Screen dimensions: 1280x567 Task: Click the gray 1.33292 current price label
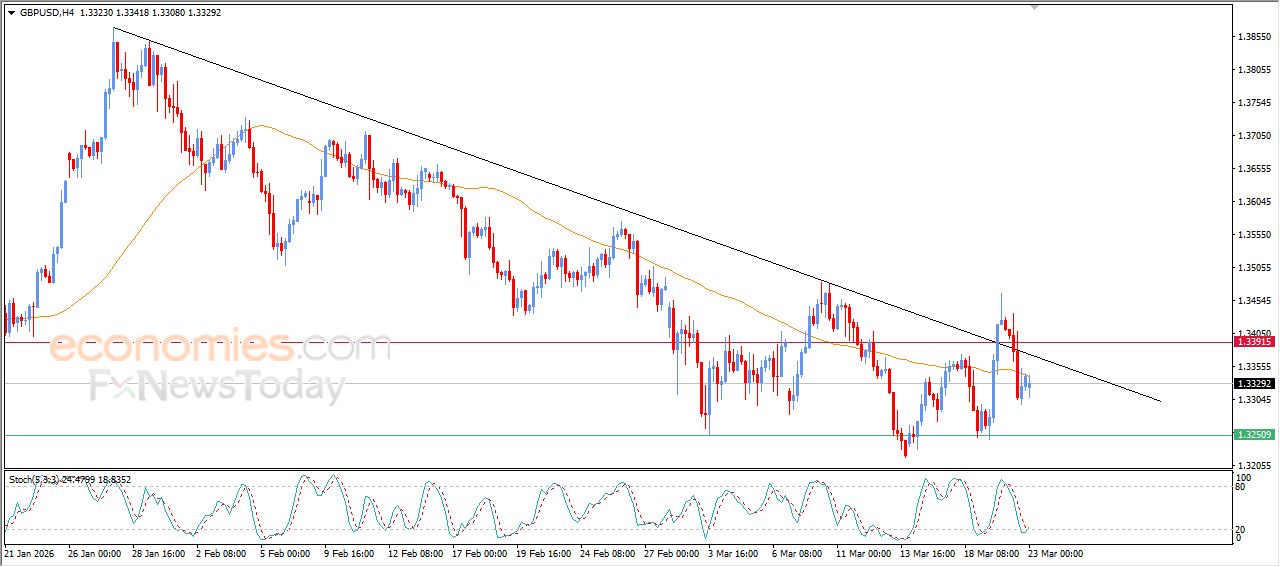pyautogui.click(x=1254, y=384)
